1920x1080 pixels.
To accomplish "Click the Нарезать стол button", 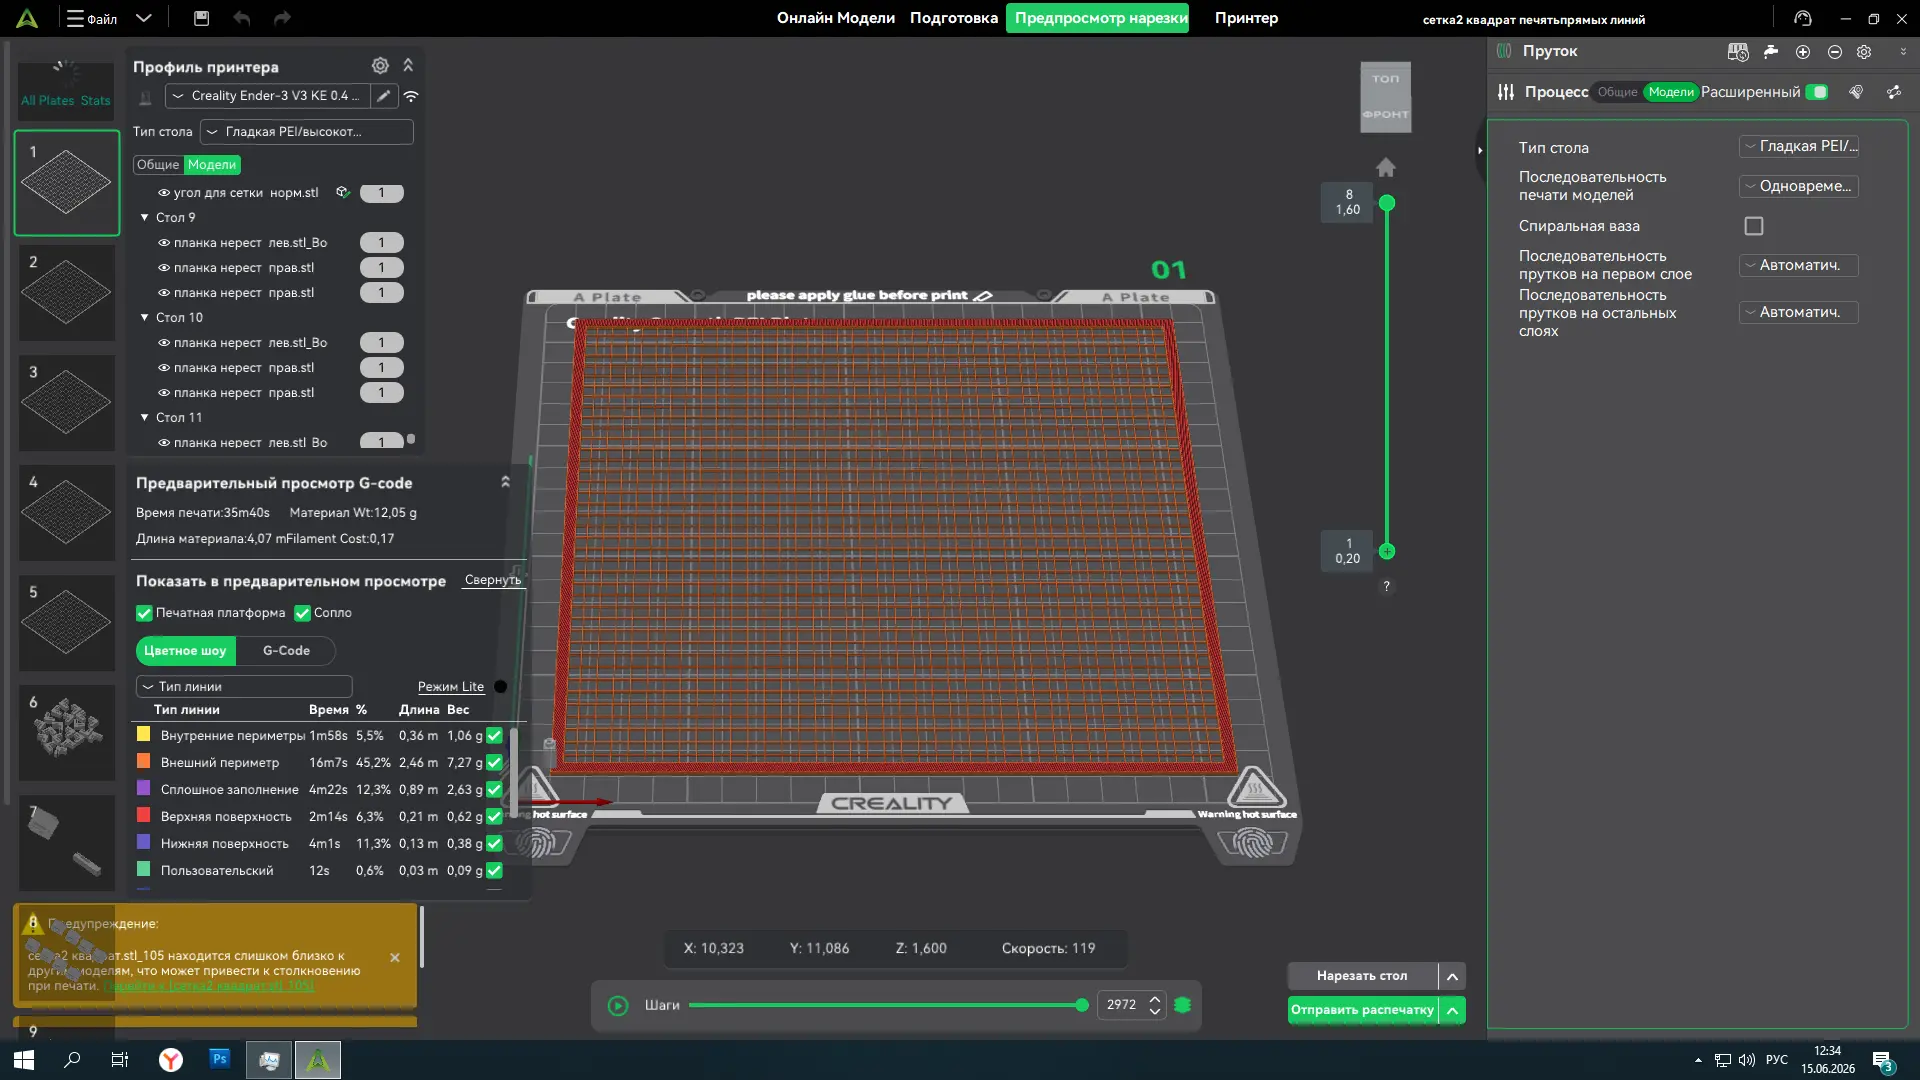I will coord(1362,976).
